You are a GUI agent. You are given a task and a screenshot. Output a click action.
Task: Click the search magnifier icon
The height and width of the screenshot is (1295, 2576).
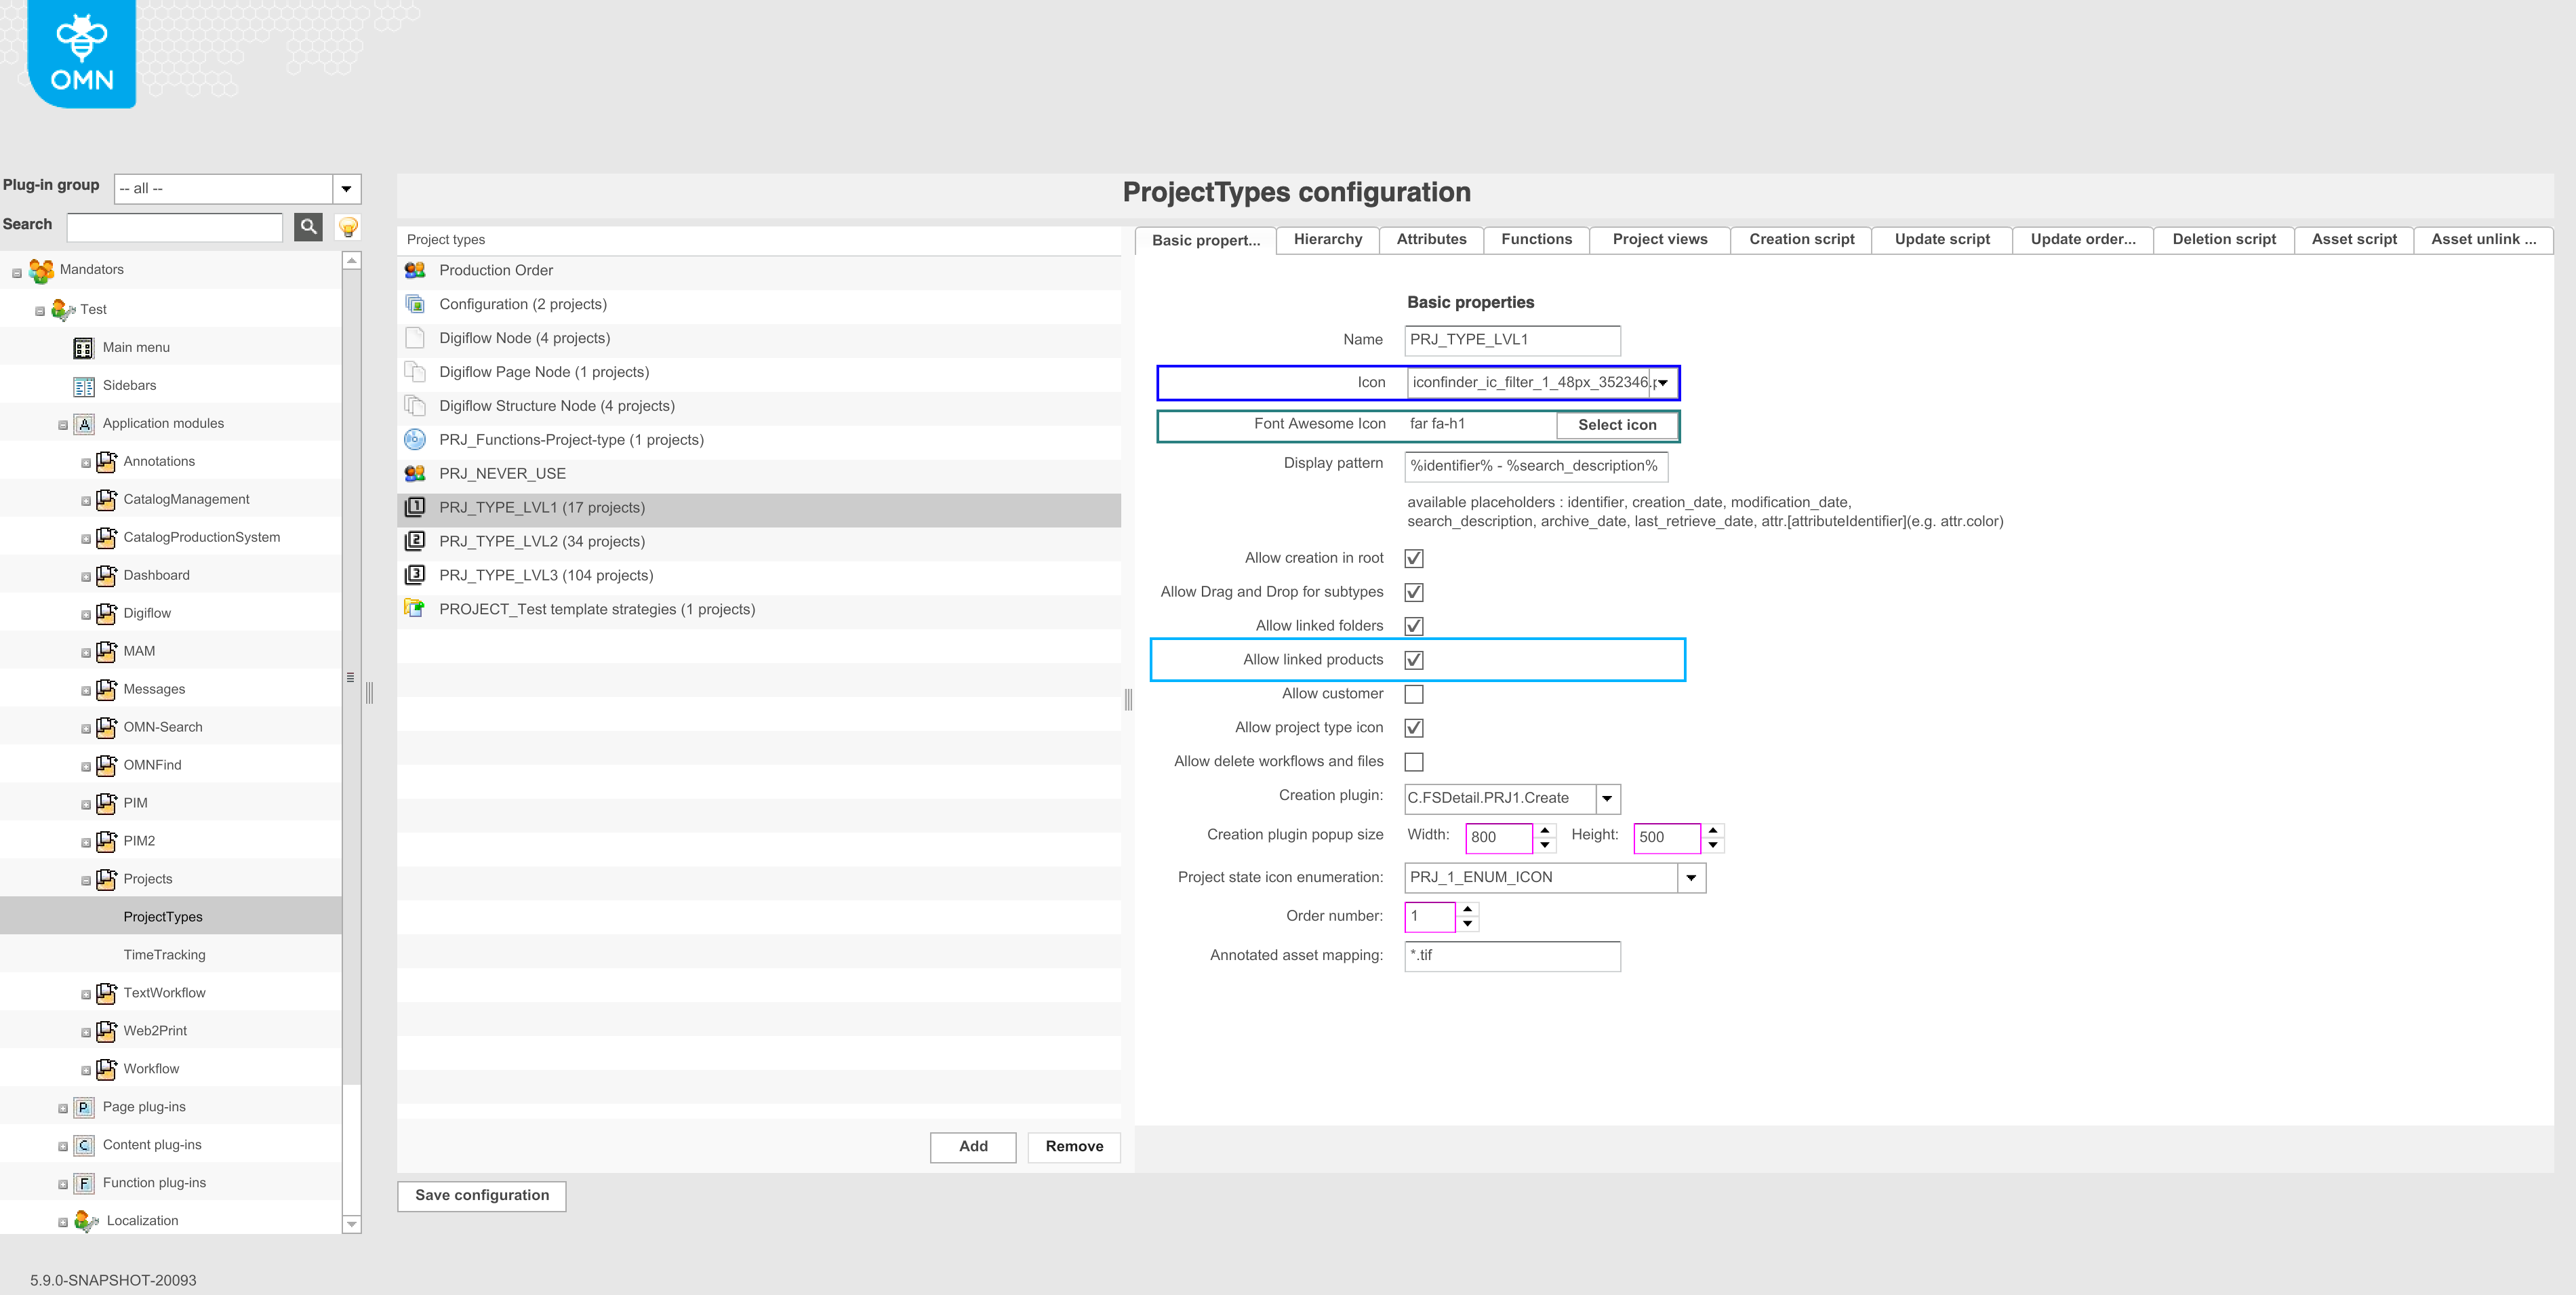coord(308,227)
